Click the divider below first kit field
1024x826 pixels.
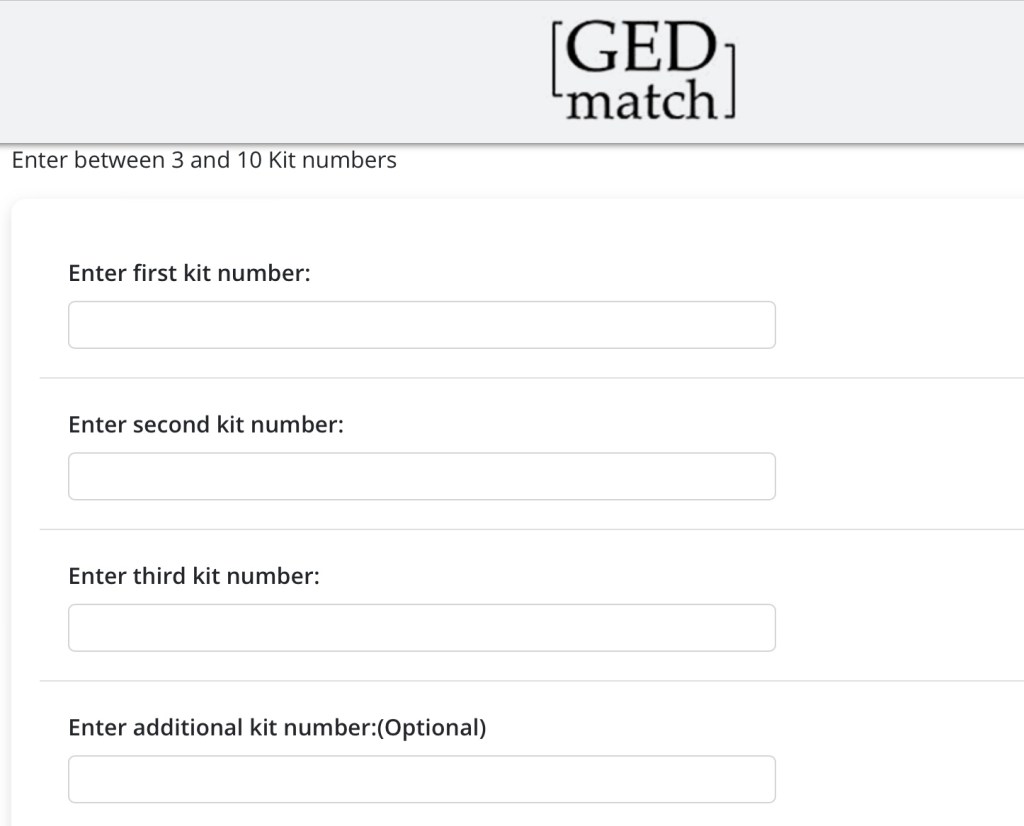coord(530,378)
